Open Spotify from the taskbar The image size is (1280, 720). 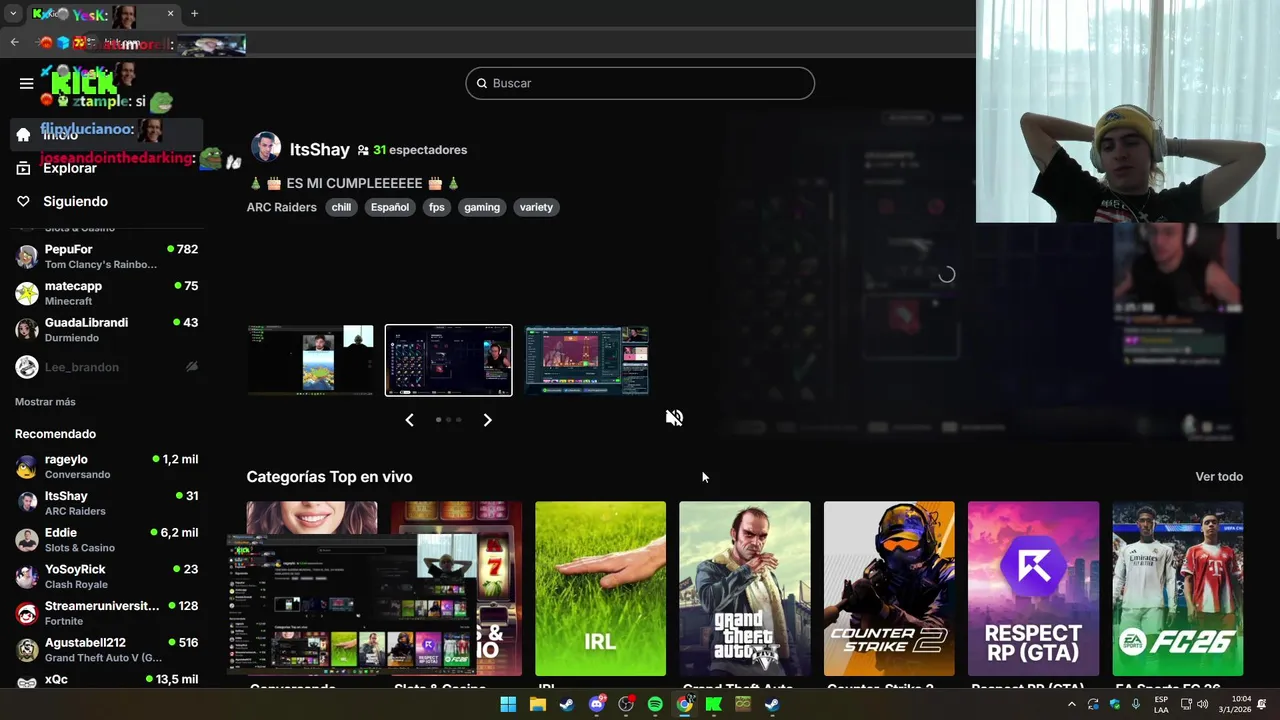(x=655, y=704)
